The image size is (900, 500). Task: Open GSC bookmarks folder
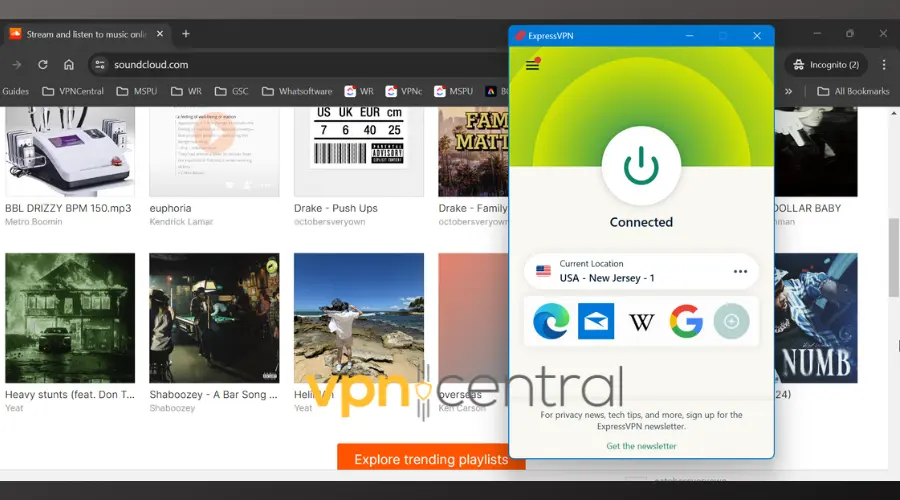click(231, 91)
